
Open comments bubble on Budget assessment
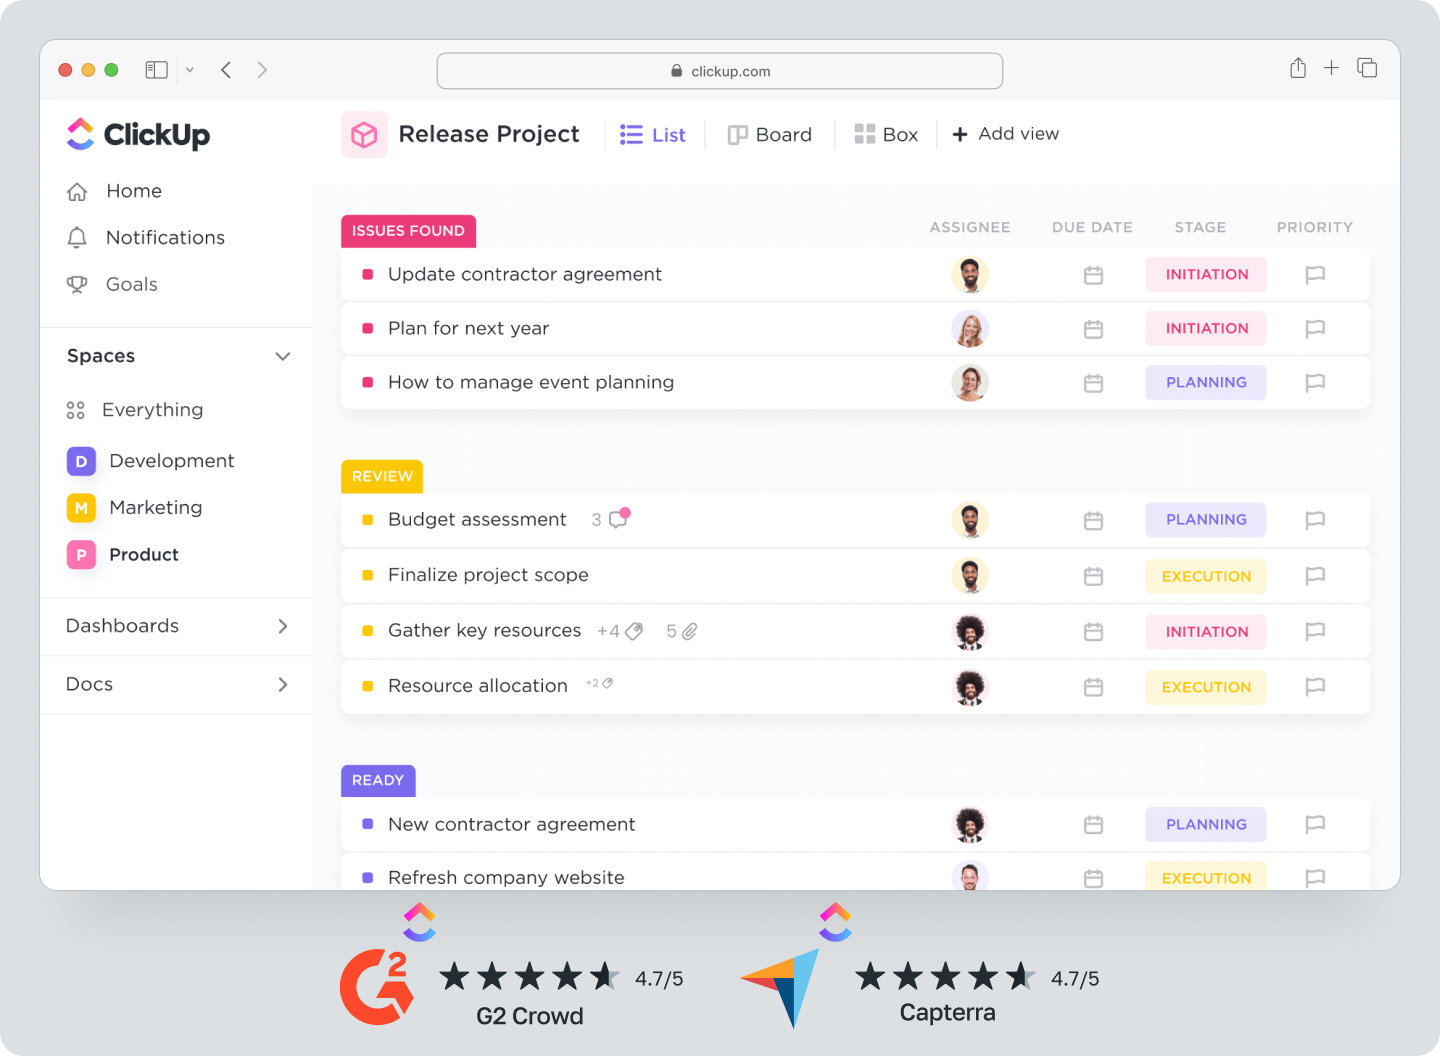pyautogui.click(x=619, y=519)
